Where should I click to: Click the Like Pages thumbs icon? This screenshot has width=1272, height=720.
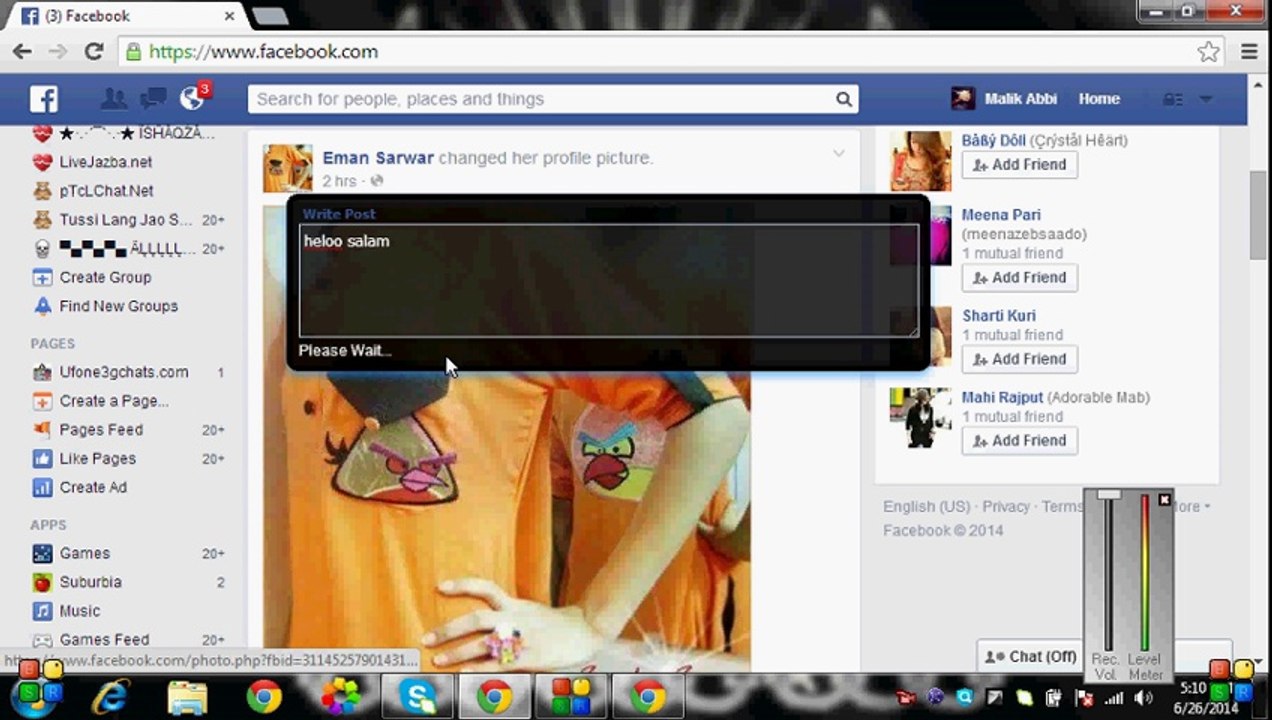pos(42,458)
